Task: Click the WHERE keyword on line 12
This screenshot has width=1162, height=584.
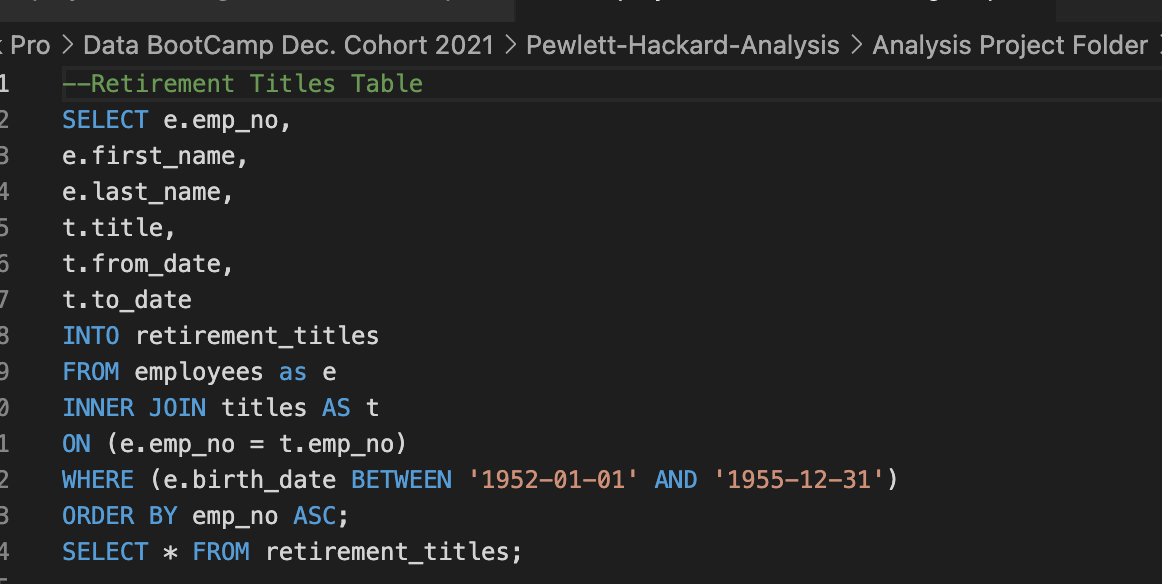Action: coord(97,479)
